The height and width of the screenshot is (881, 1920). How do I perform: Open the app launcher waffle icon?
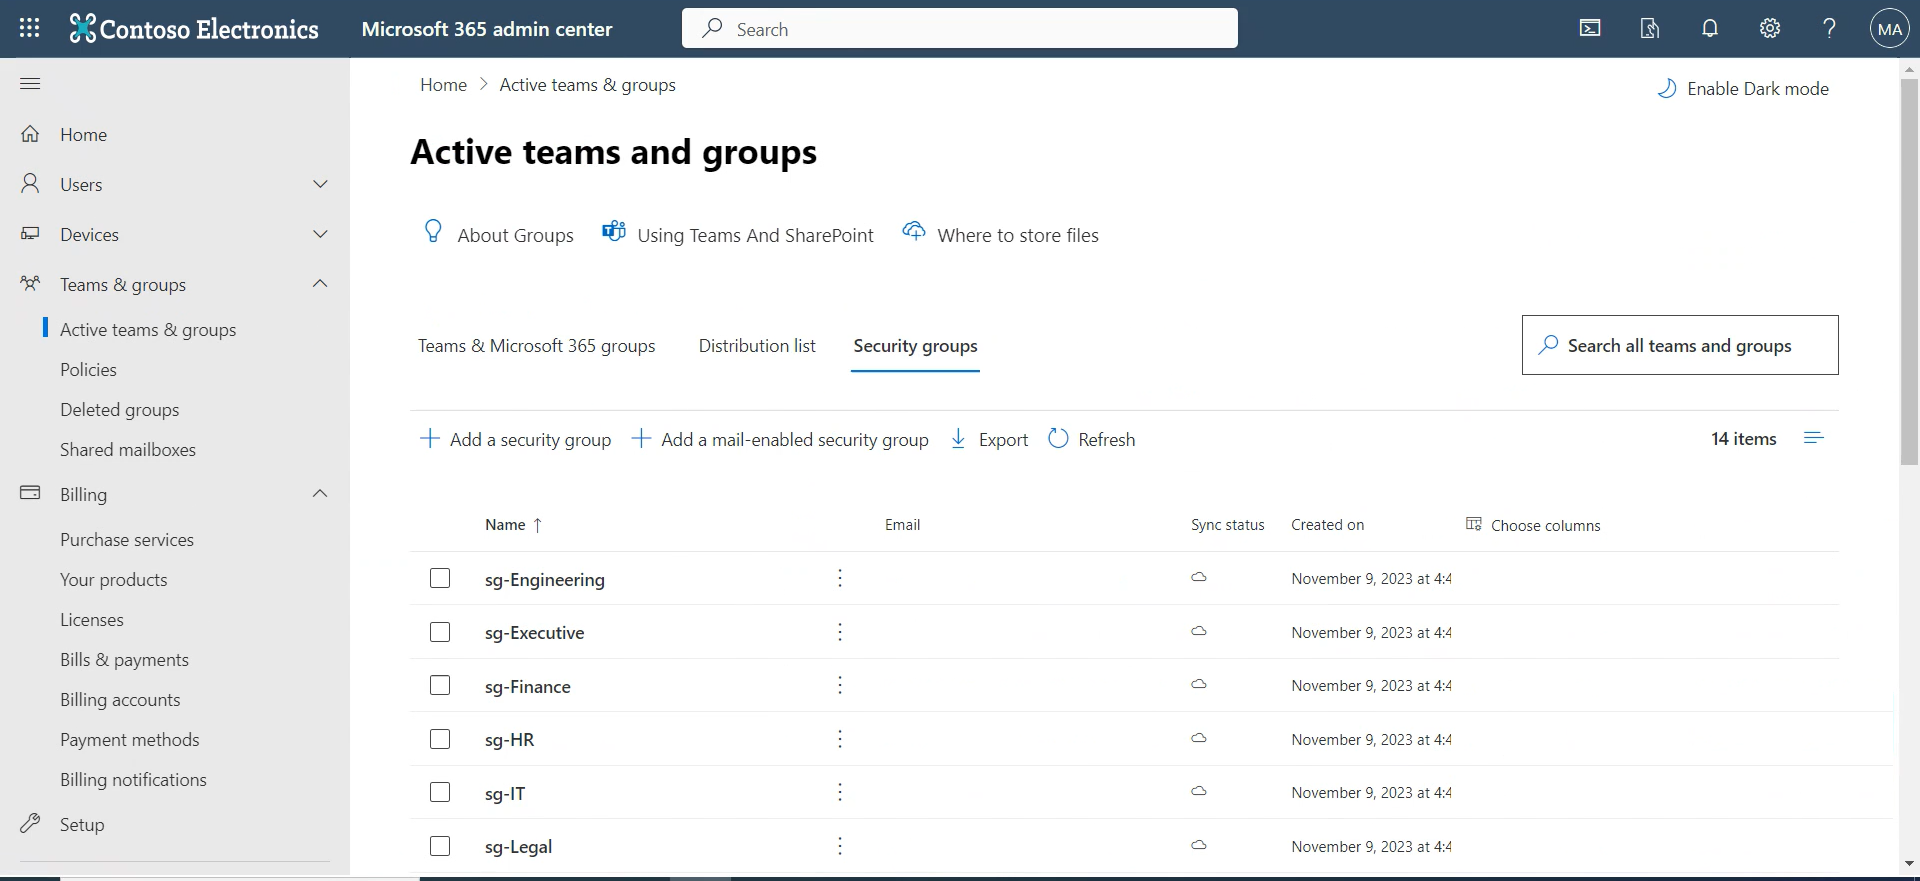(30, 28)
